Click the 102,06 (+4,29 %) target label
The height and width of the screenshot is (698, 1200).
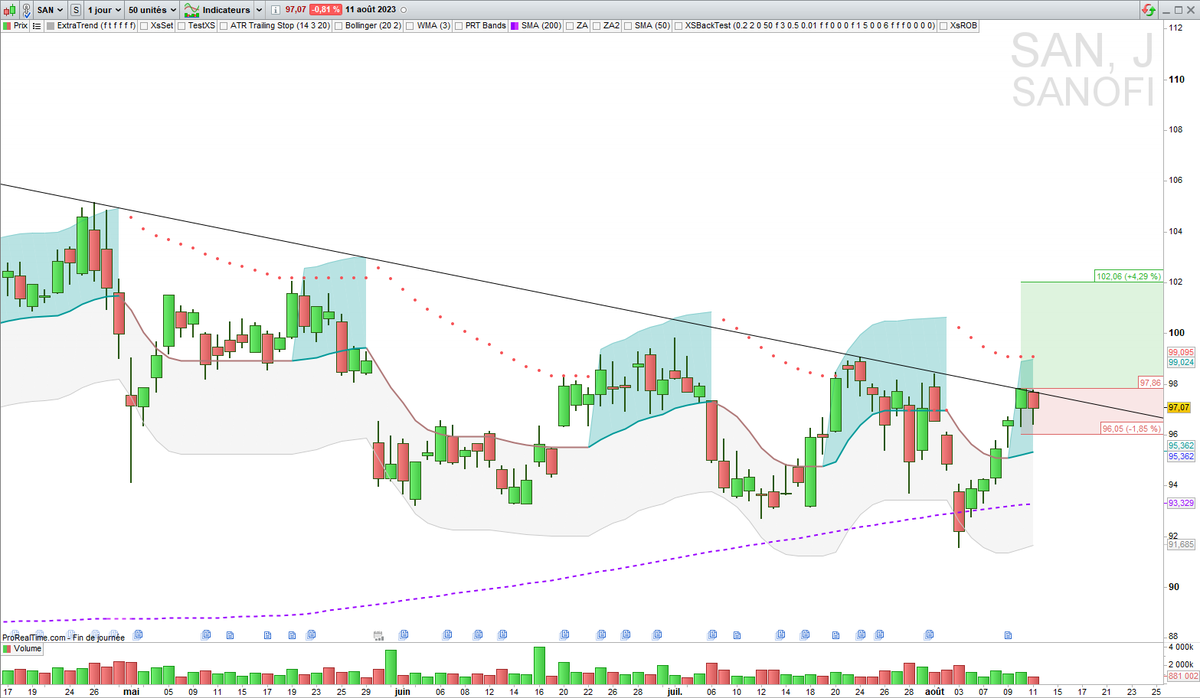[1128, 276]
